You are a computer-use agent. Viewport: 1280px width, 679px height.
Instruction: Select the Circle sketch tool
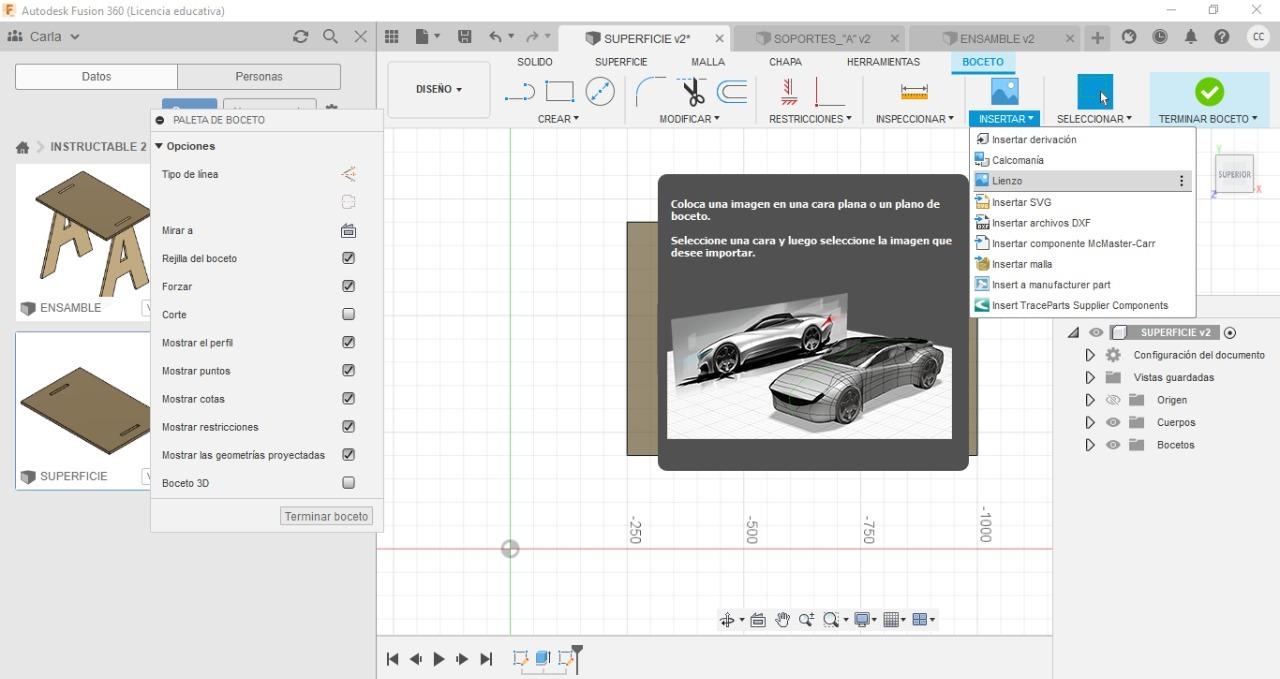coord(599,93)
